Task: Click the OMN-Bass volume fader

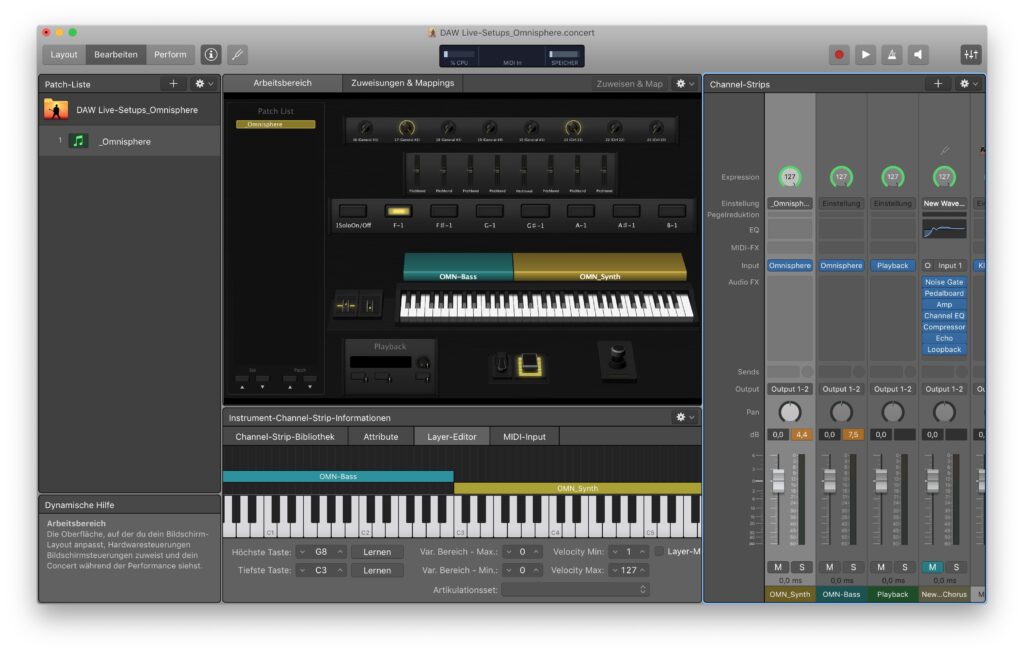Action: (x=829, y=481)
